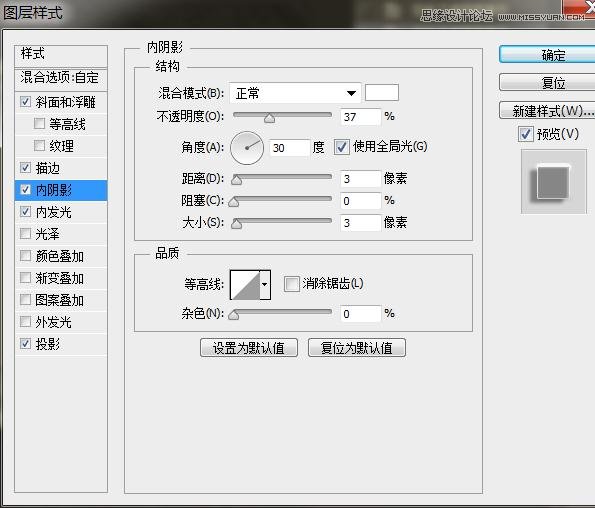Image resolution: width=595 pixels, height=508 pixels.
Task: Open the inner shadow color swatch
Action: pyautogui.click(x=382, y=93)
